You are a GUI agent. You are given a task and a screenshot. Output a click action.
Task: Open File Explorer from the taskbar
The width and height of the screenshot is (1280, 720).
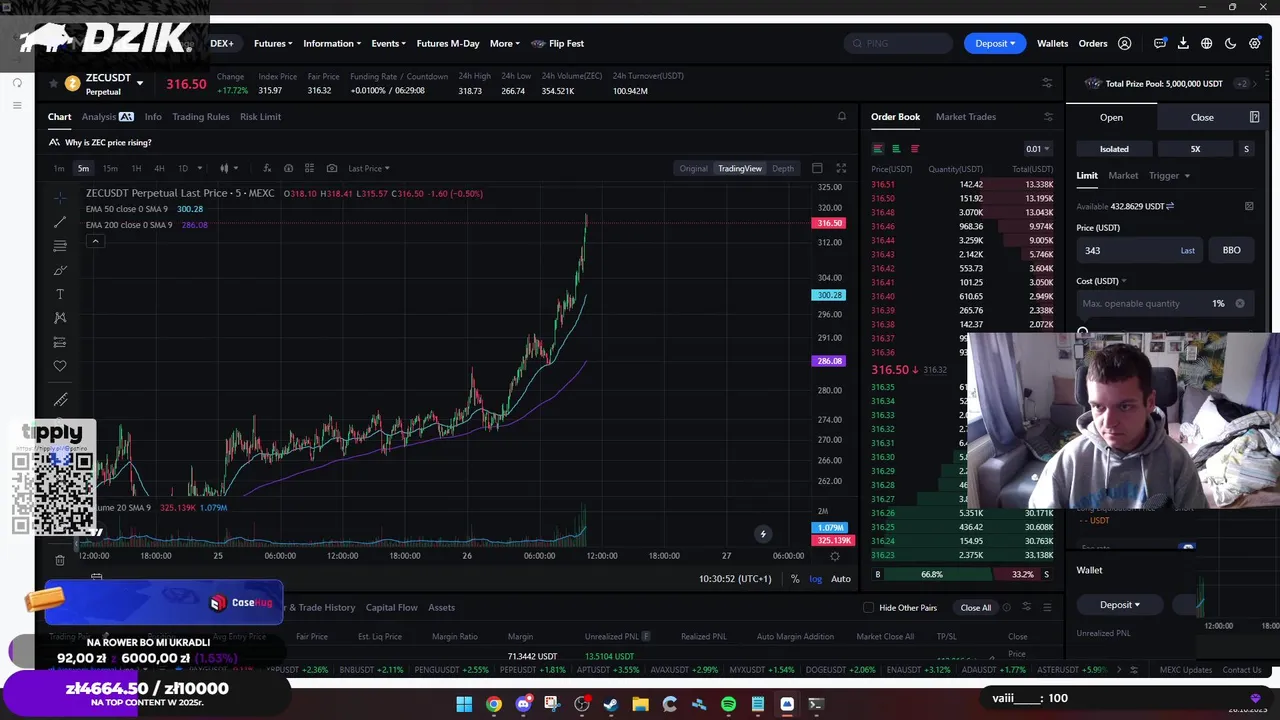(640, 705)
